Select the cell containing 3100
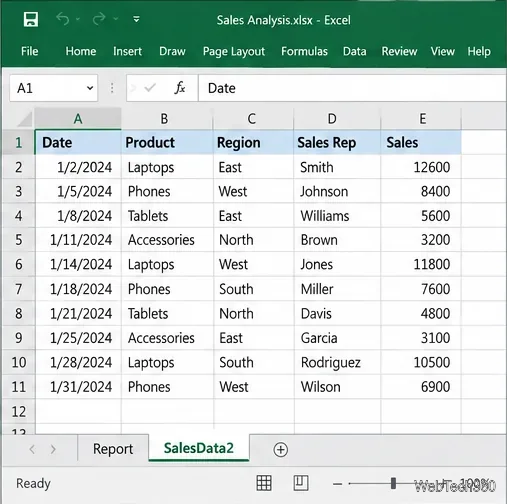 point(421,338)
